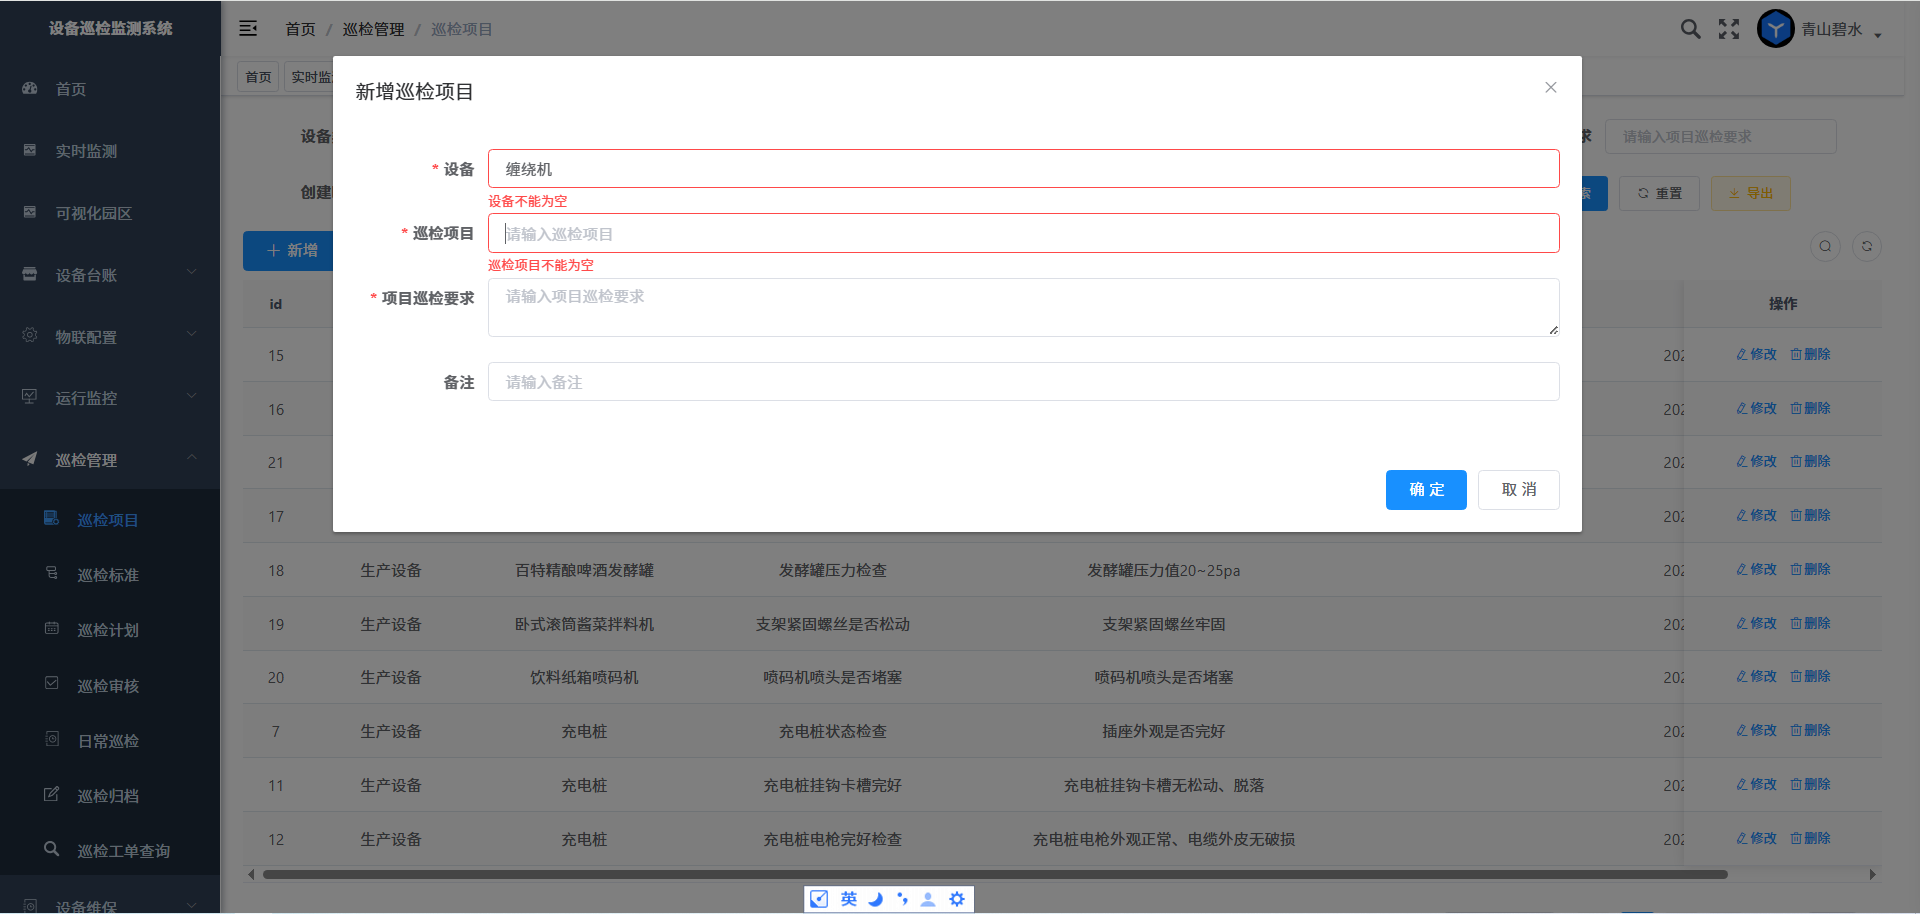1920x914 pixels.
Task: Collapse the 巡检管理 sidebar menu
Action: [x=110, y=460]
